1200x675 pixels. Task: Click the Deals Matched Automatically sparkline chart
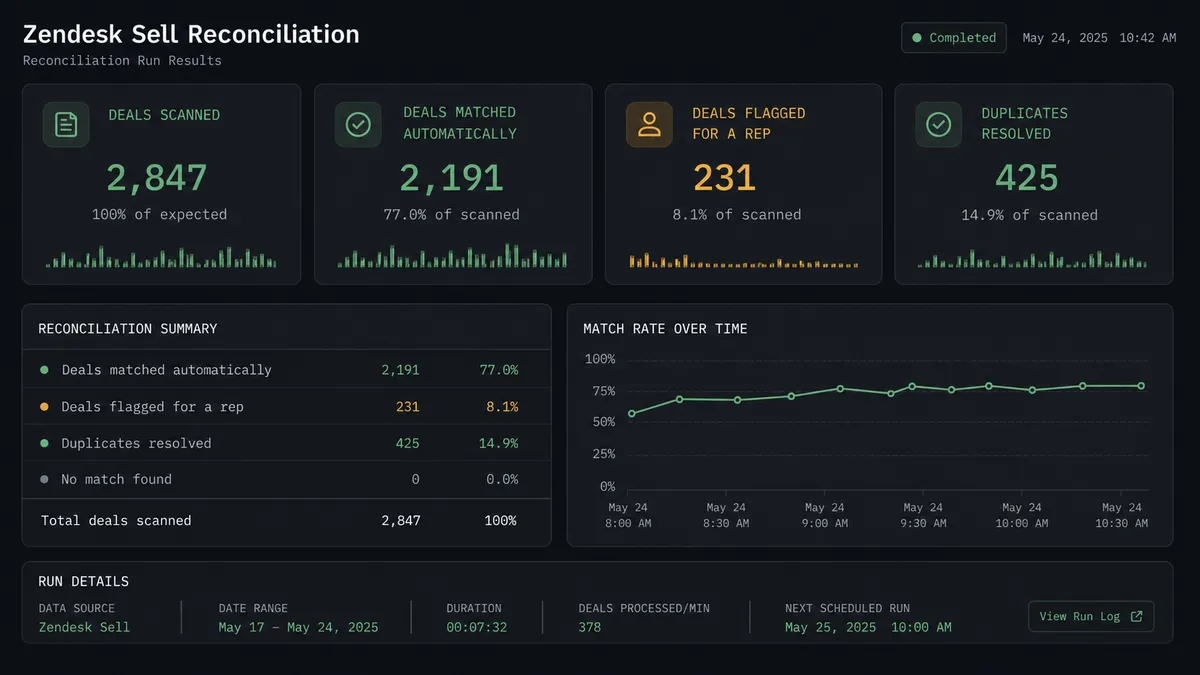coord(452,256)
